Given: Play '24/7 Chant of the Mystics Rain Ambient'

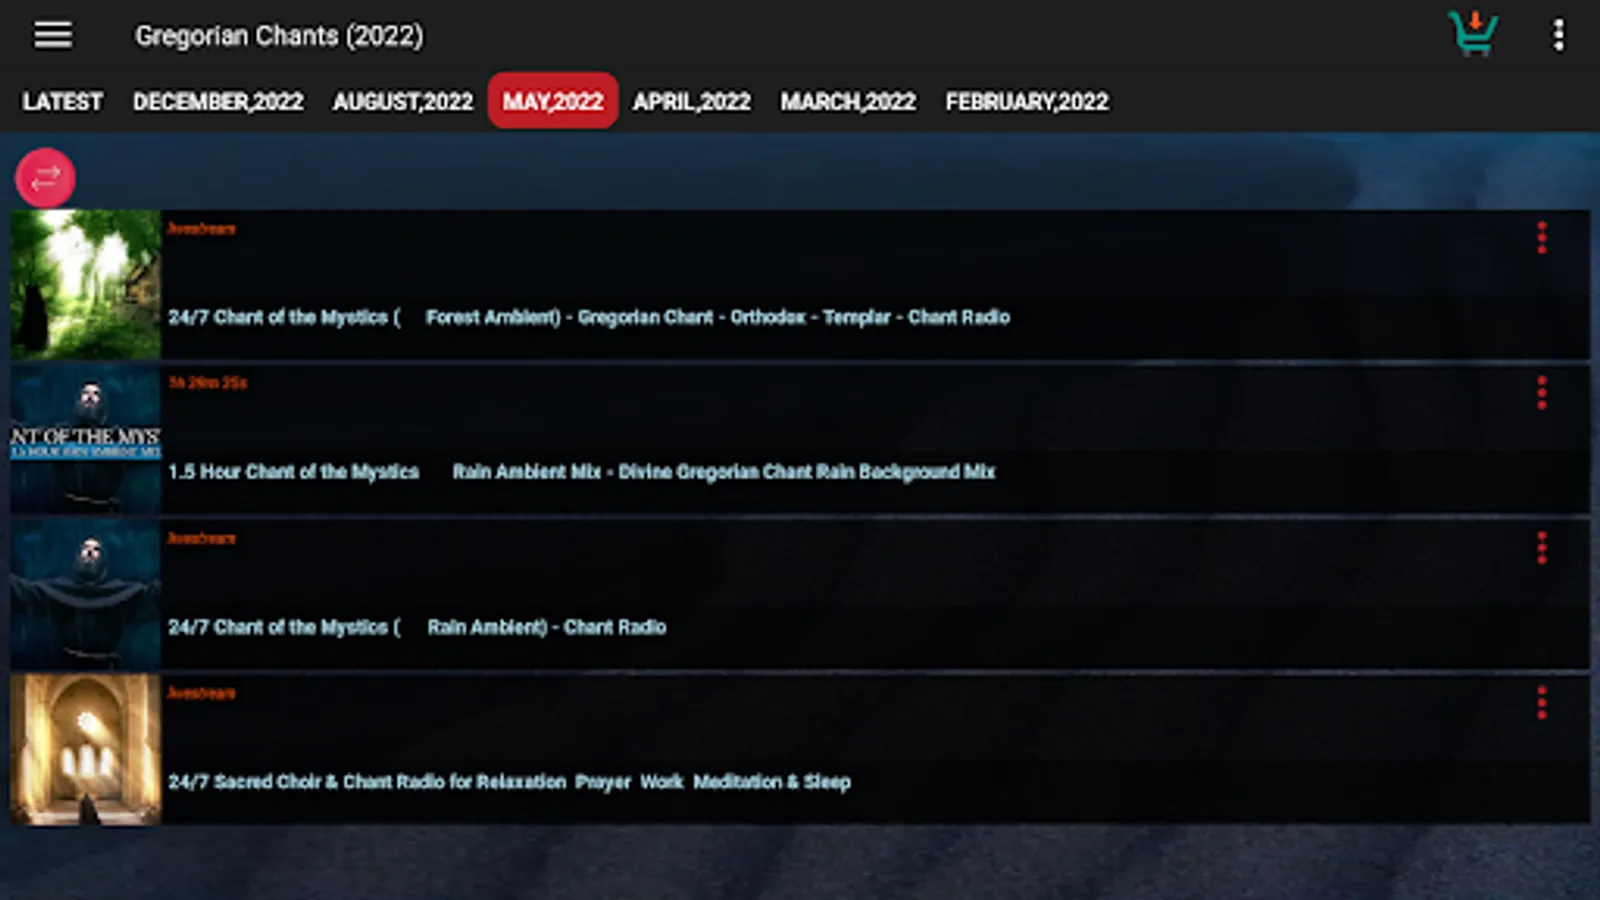Looking at the screenshot, I should 417,627.
